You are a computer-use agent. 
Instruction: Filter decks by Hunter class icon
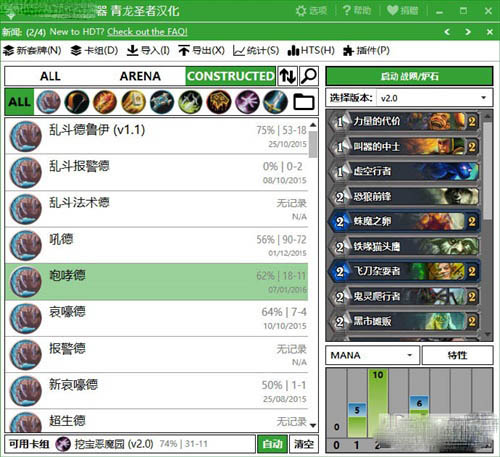(77, 102)
